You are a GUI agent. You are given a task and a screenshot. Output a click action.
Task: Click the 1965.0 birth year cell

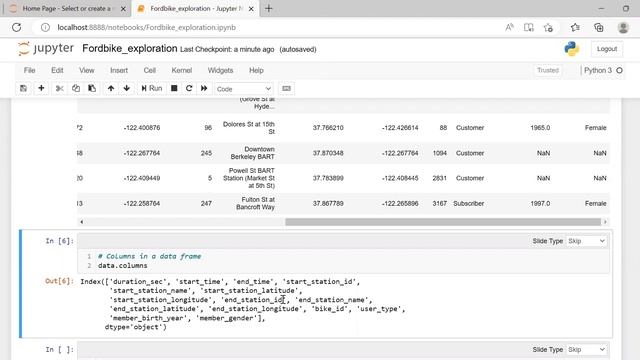click(540, 128)
